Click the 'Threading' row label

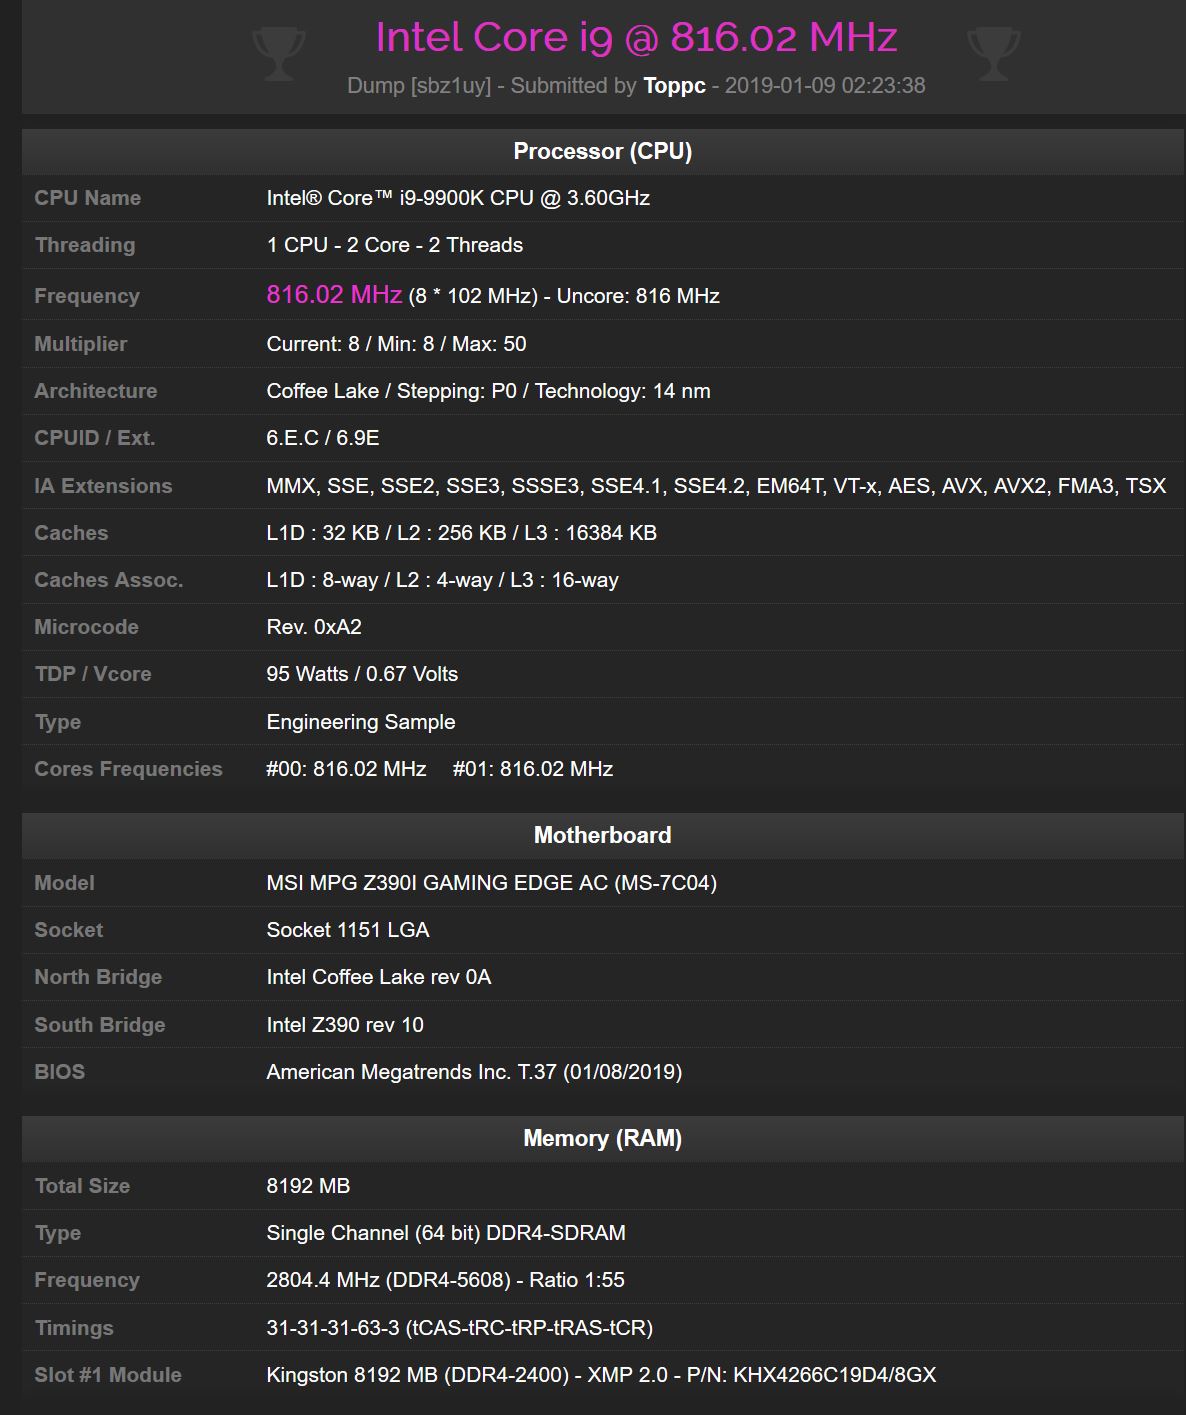(x=85, y=245)
